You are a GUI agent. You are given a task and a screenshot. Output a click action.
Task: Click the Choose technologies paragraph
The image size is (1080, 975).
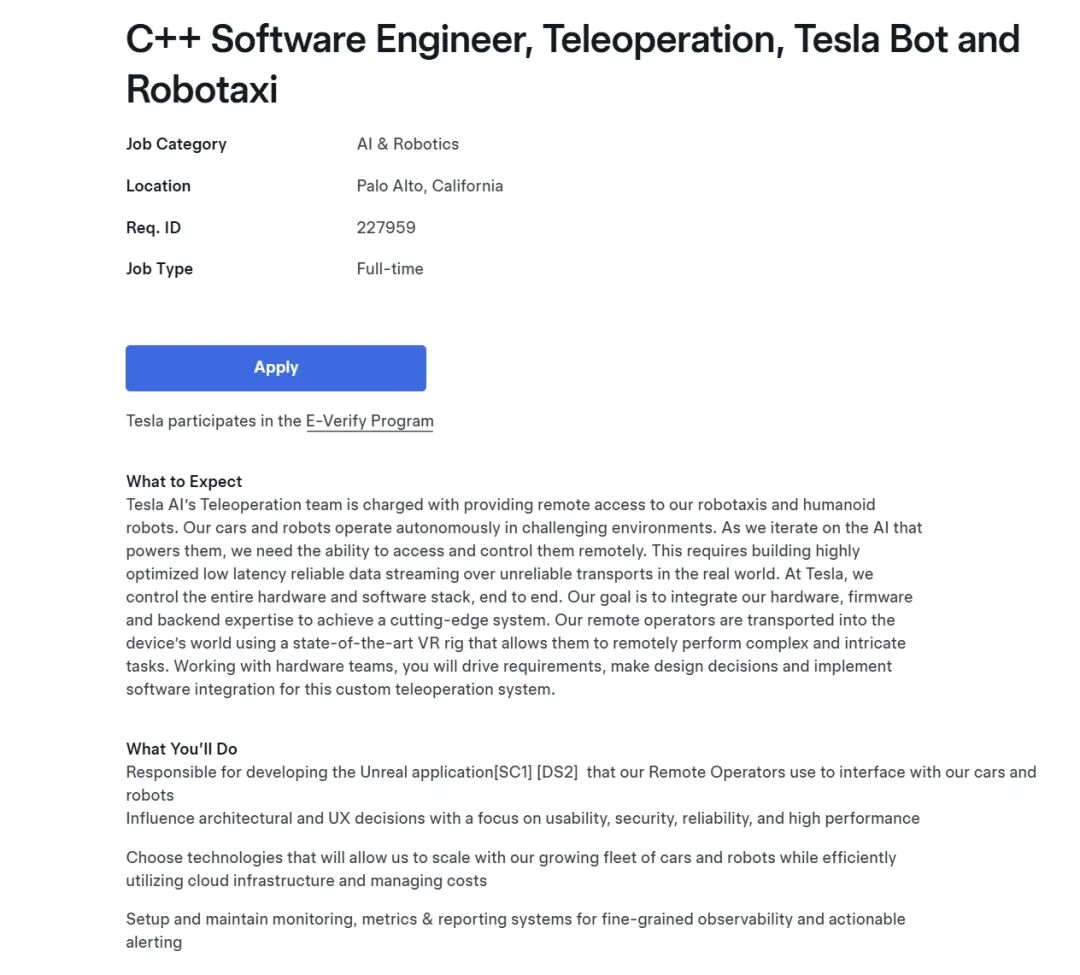pos(511,869)
